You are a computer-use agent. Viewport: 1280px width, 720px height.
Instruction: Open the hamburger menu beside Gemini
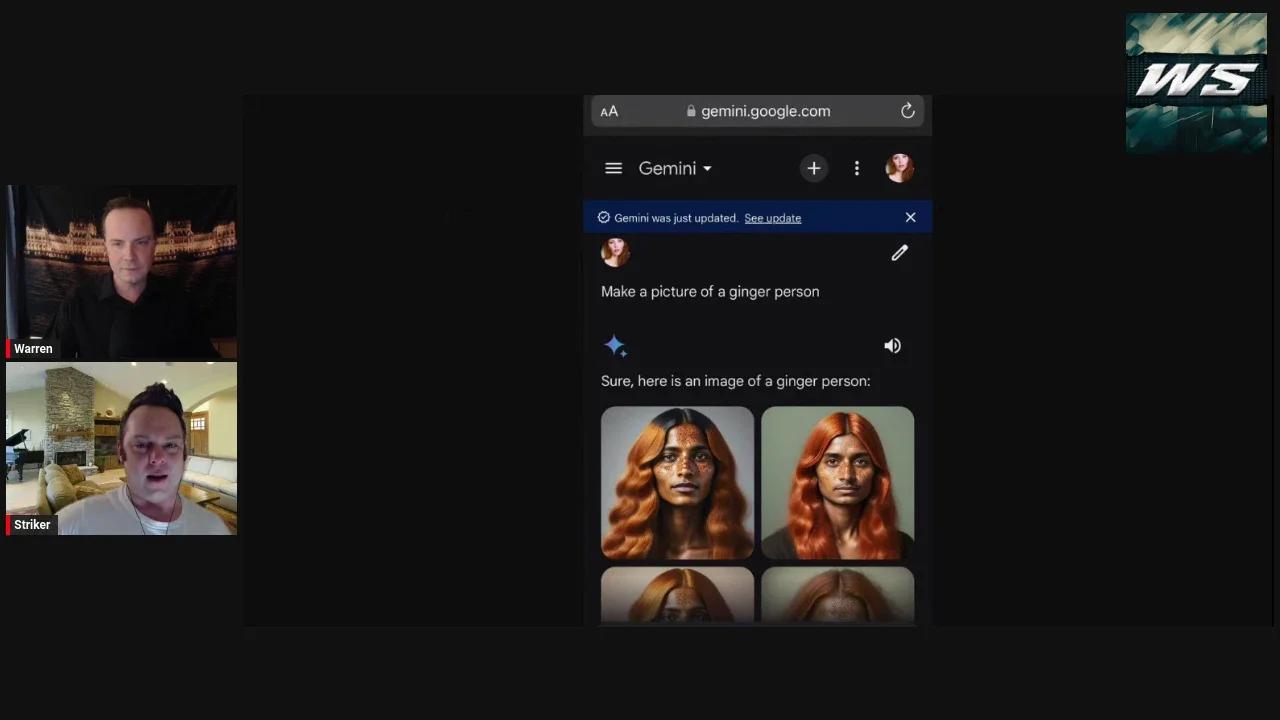point(614,169)
